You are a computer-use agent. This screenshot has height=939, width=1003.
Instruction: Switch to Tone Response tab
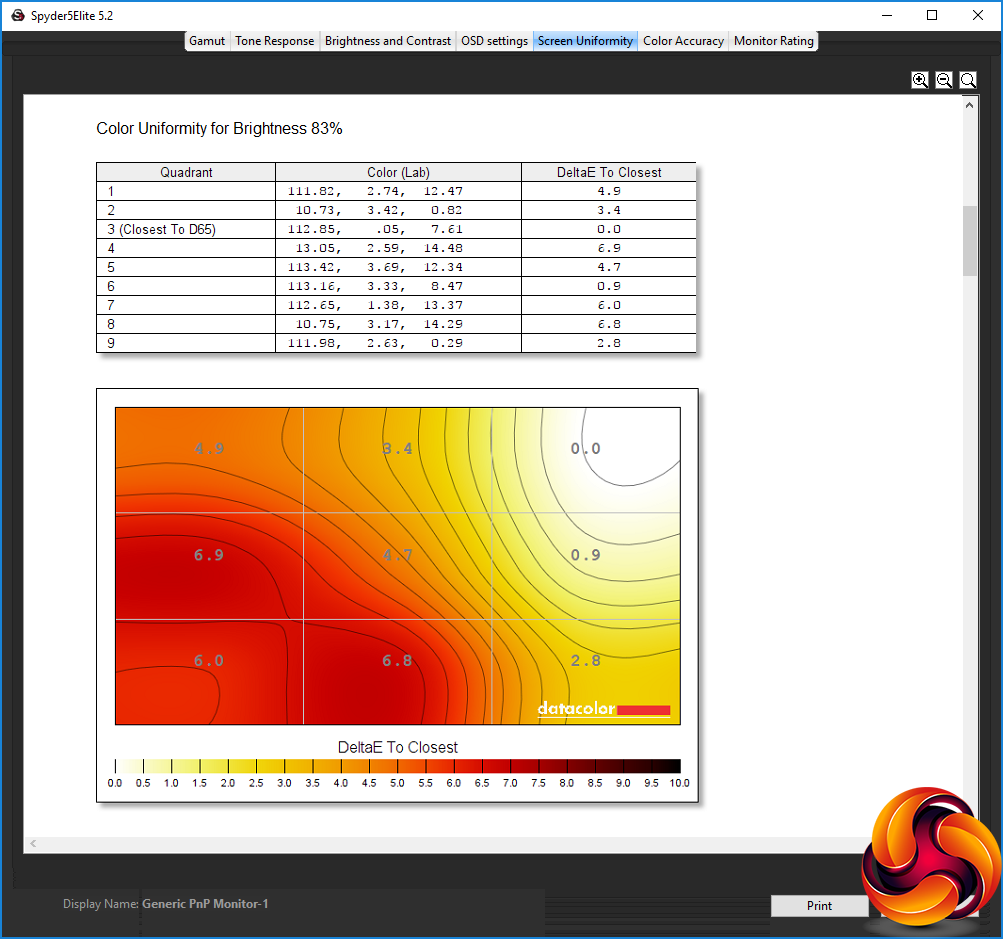point(274,41)
